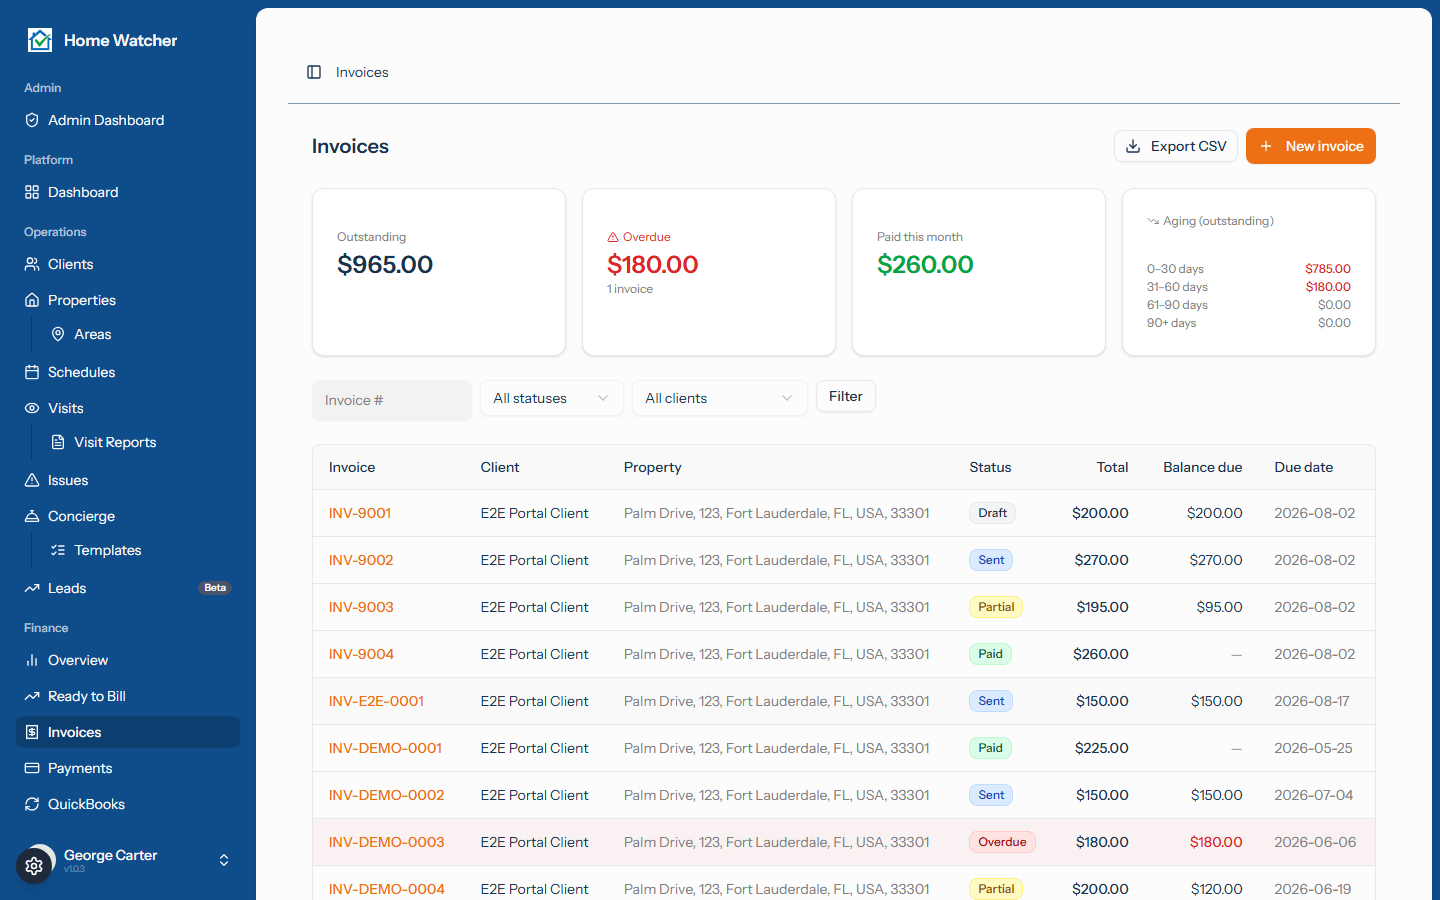Click the Sent badge on INV-9002
Viewport: 1440px width, 900px height.
point(991,560)
